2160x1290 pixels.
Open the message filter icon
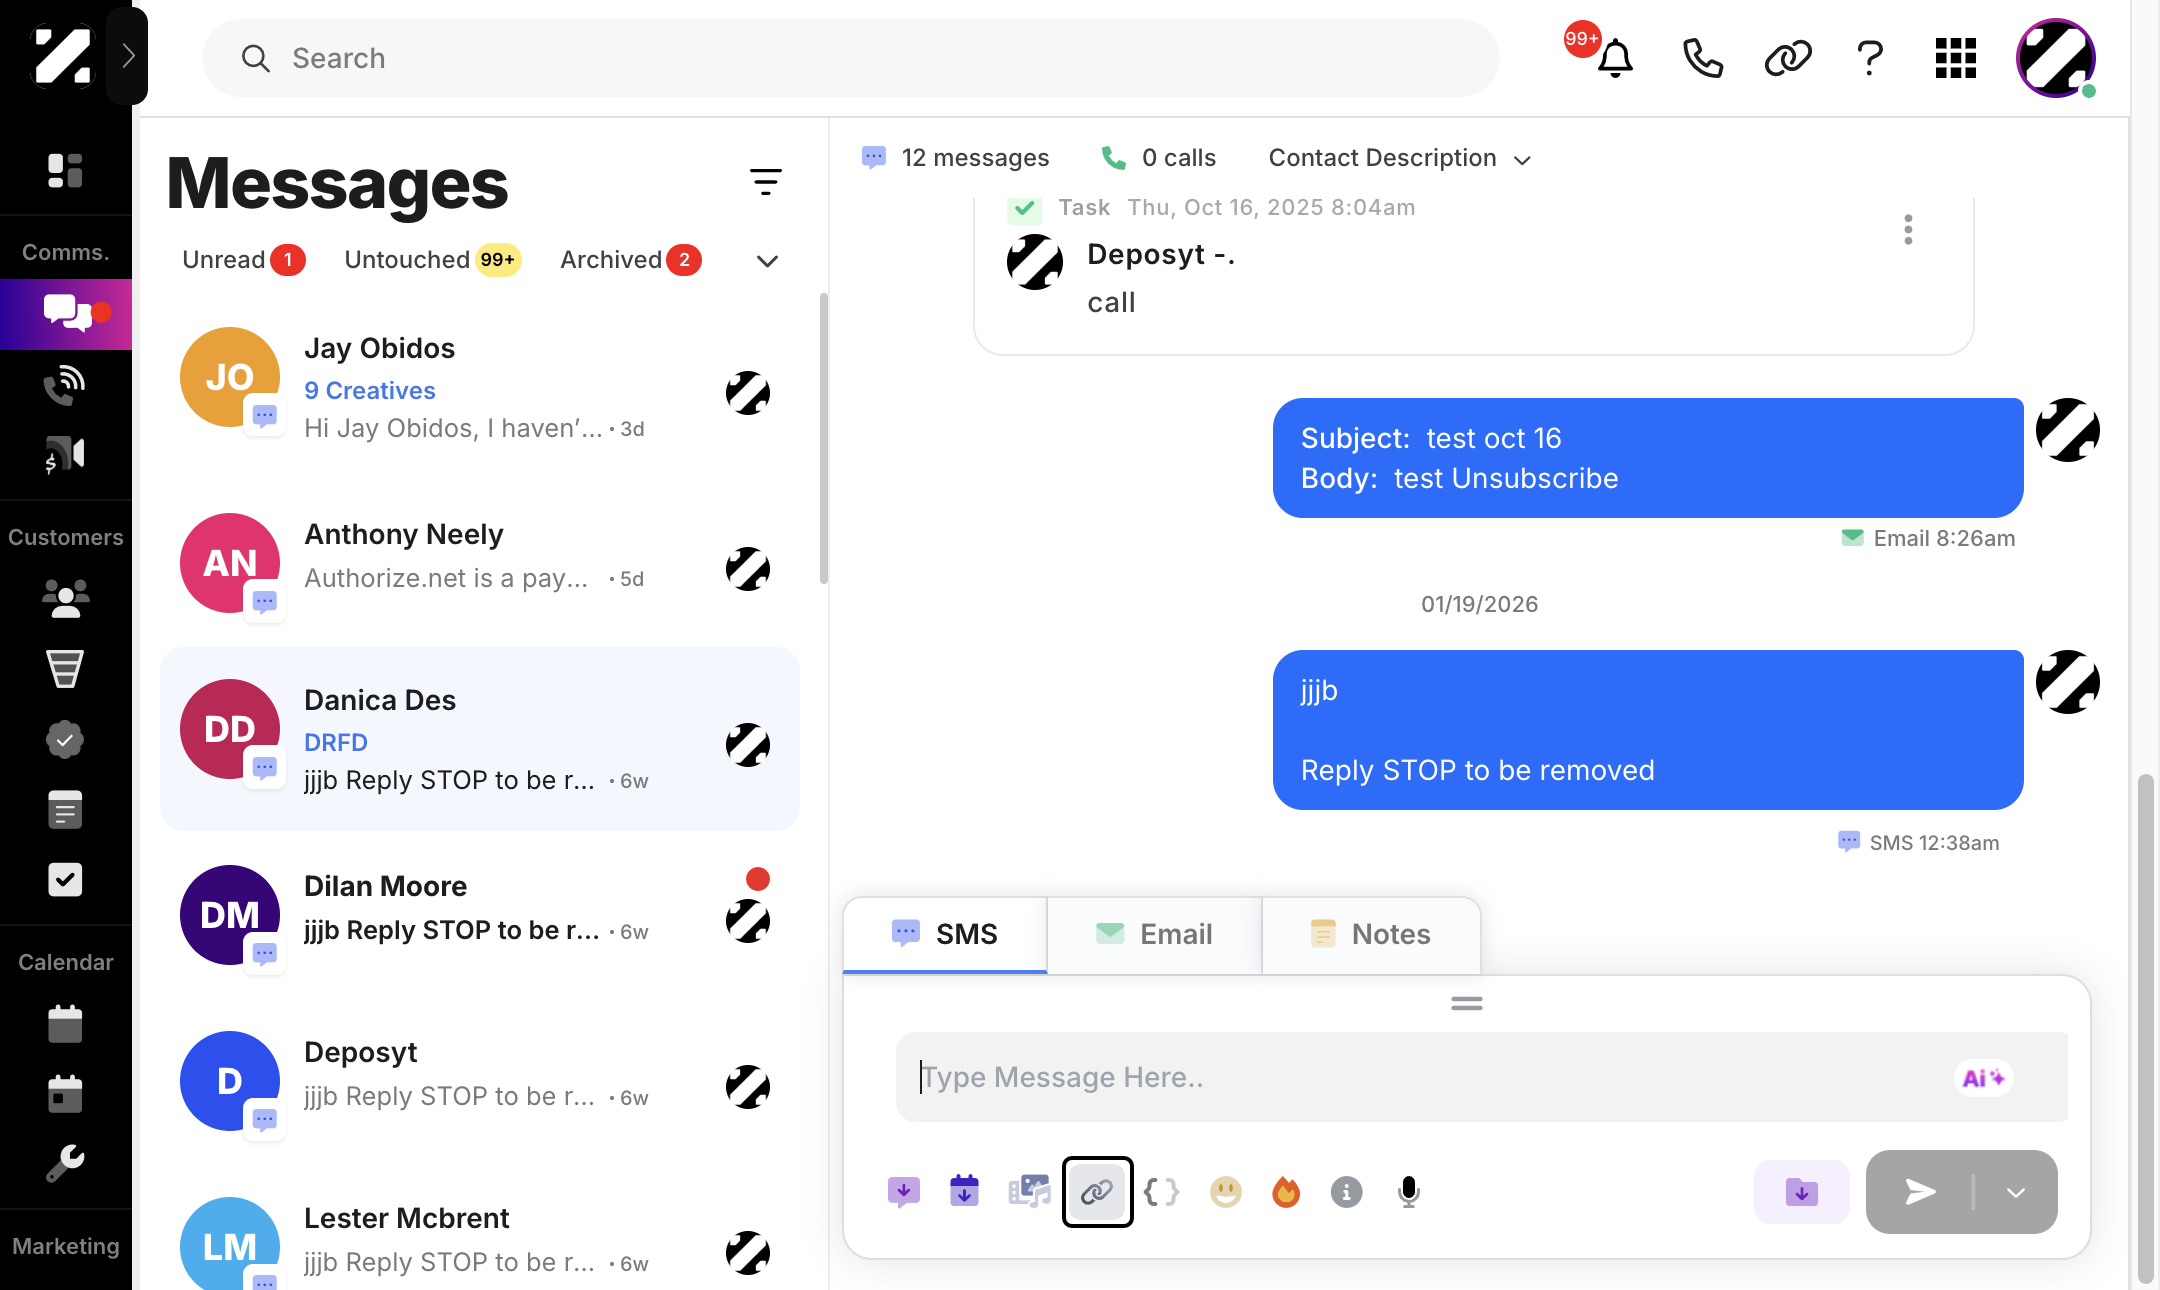(x=765, y=181)
